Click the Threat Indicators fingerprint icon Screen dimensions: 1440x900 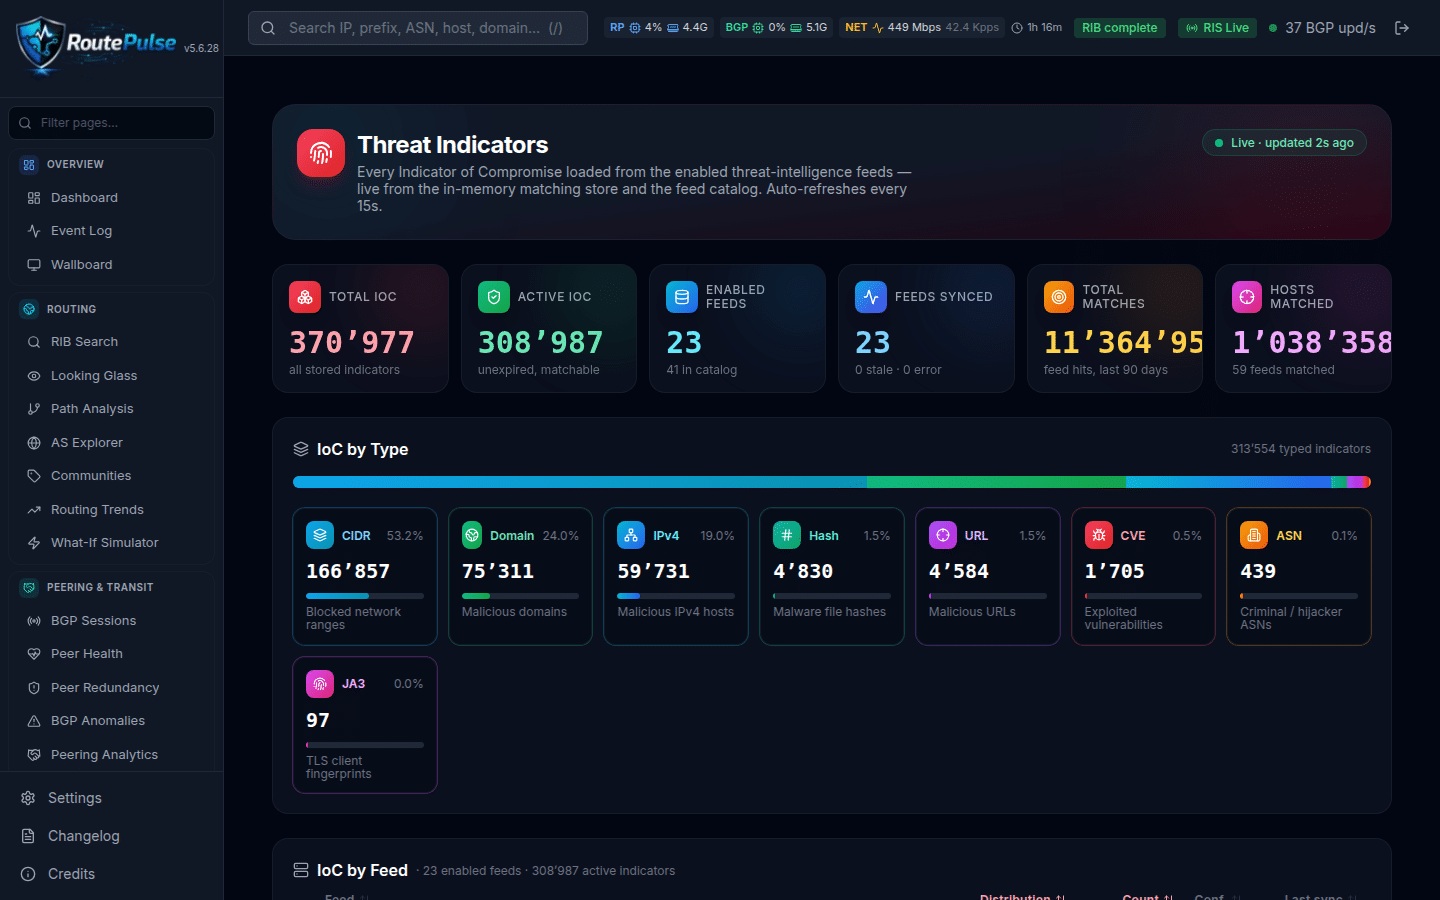tap(321, 153)
